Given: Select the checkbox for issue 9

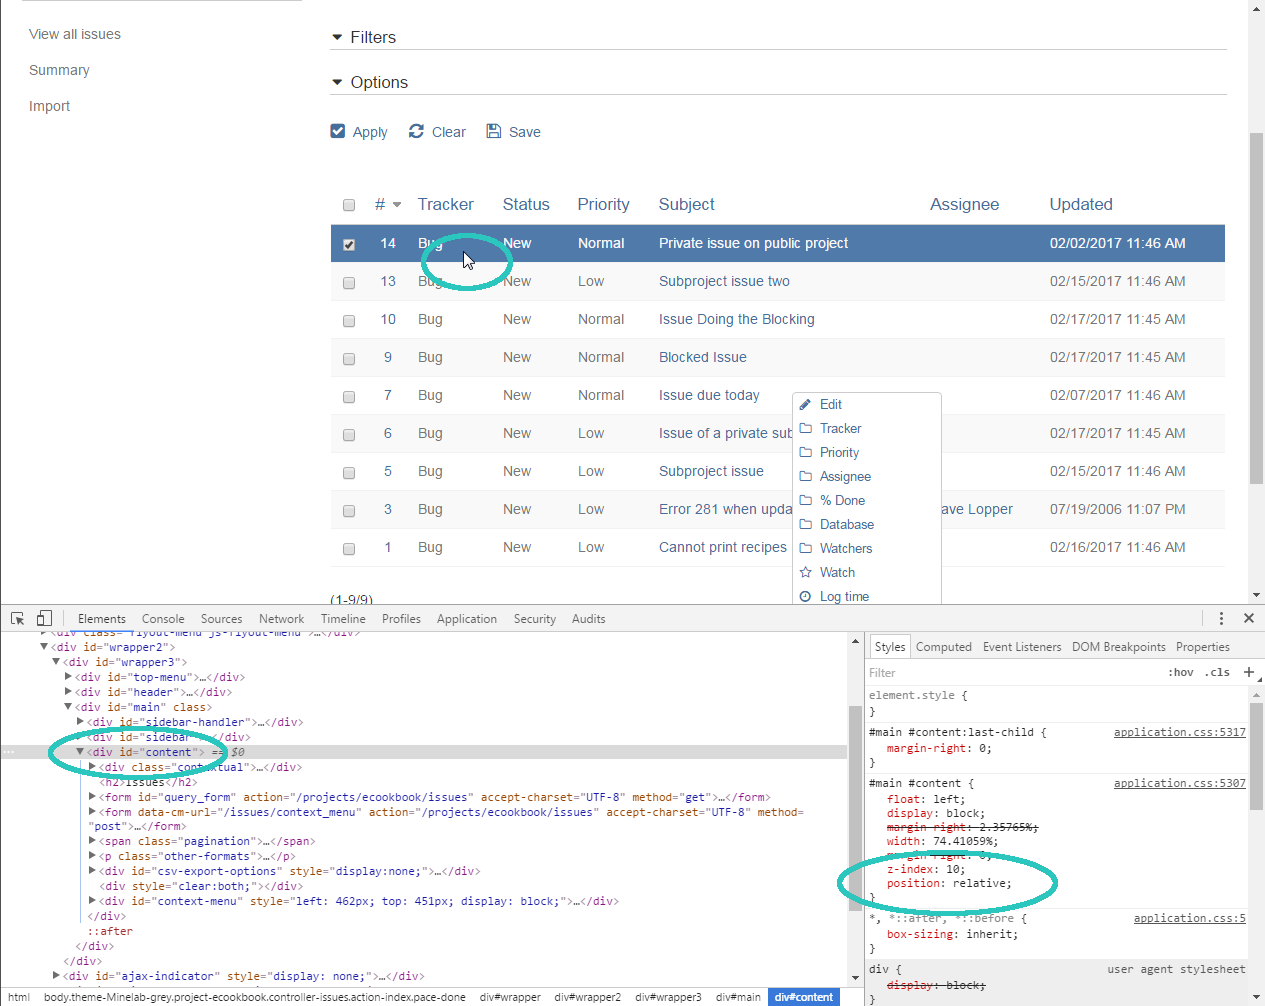Looking at the screenshot, I should point(349,359).
